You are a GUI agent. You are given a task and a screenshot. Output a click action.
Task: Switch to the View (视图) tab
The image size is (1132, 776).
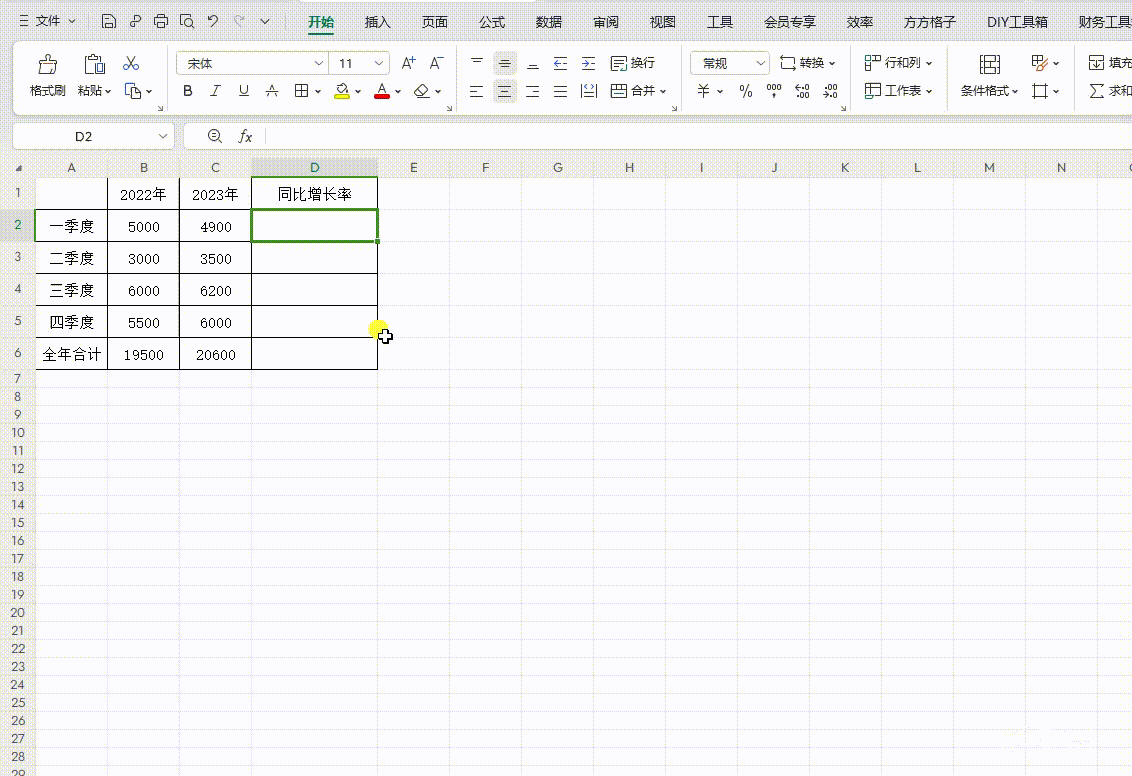click(663, 22)
